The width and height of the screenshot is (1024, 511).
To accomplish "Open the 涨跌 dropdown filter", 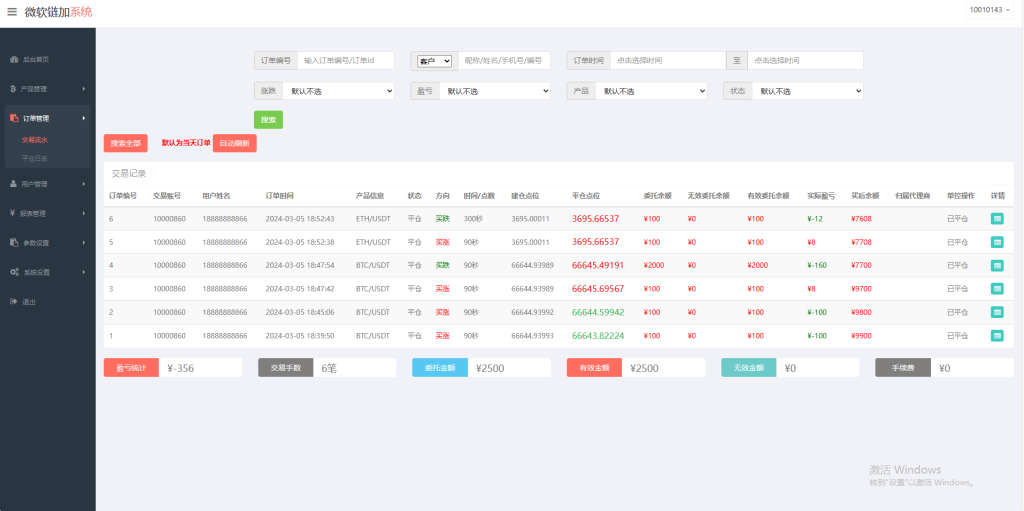I will click(x=338, y=91).
